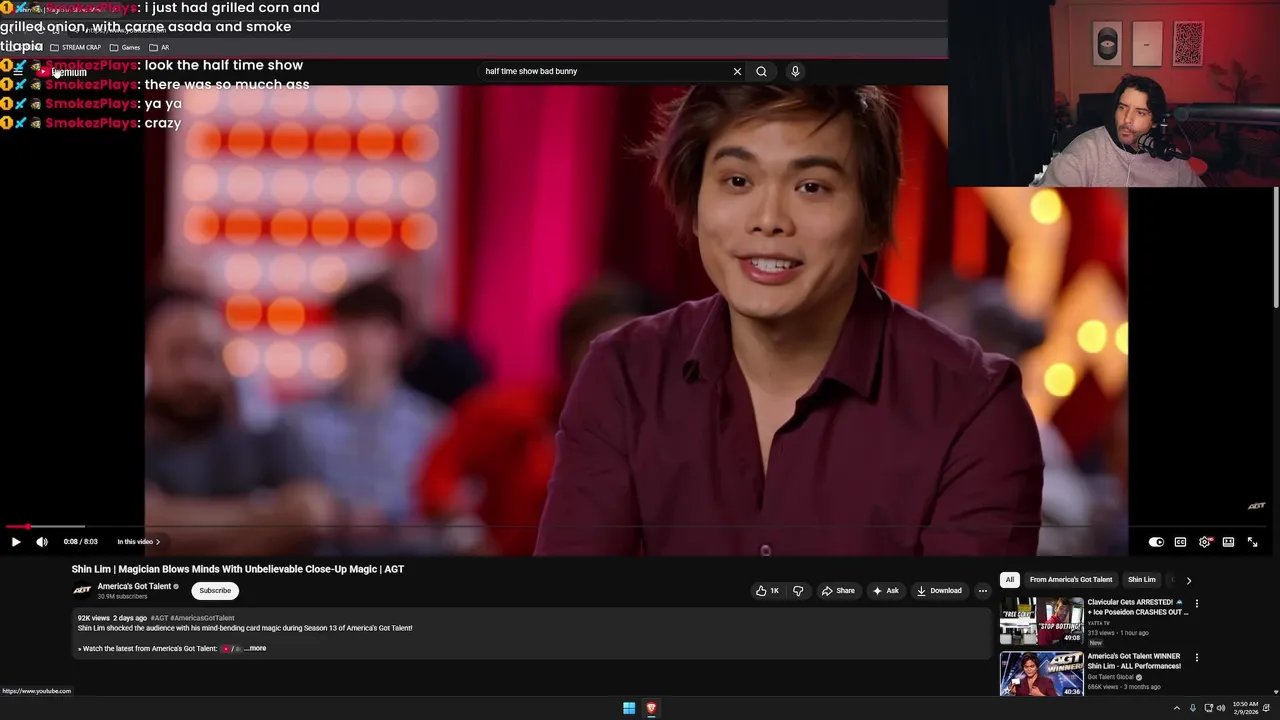Click the 'Got Talent Global' channel name

point(1110,677)
